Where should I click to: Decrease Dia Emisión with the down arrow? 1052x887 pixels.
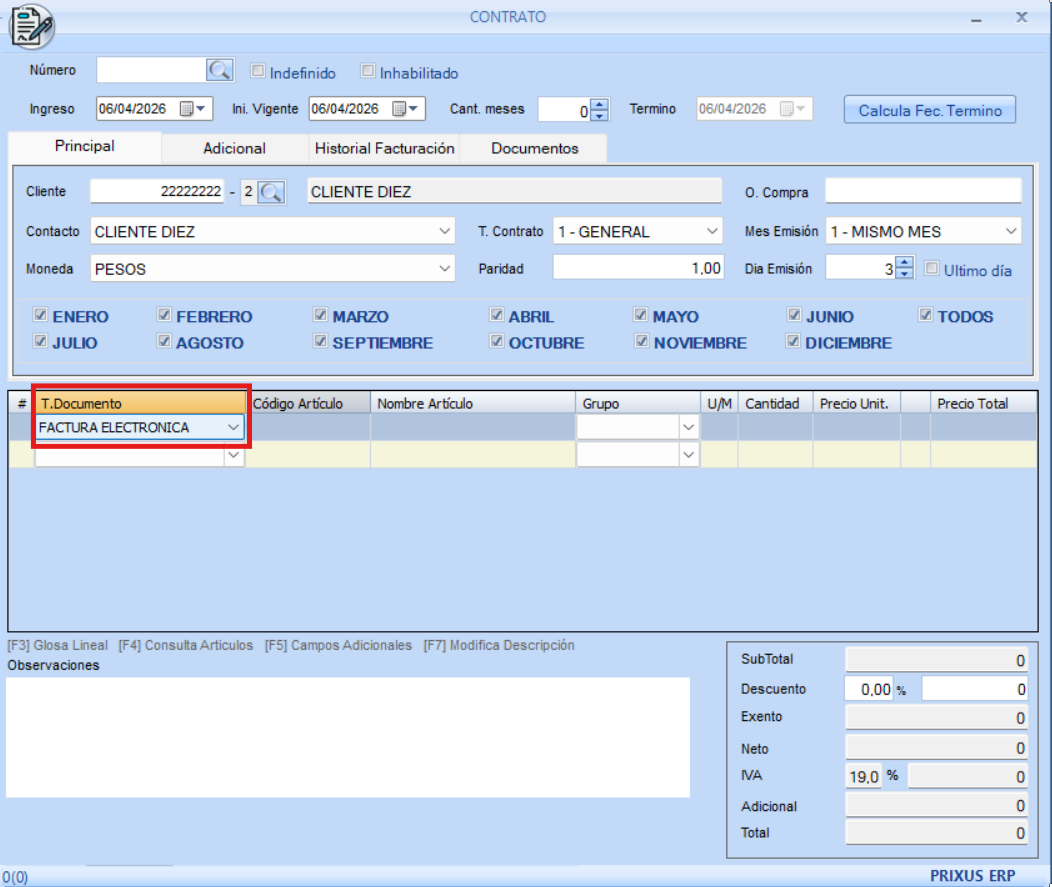904,273
